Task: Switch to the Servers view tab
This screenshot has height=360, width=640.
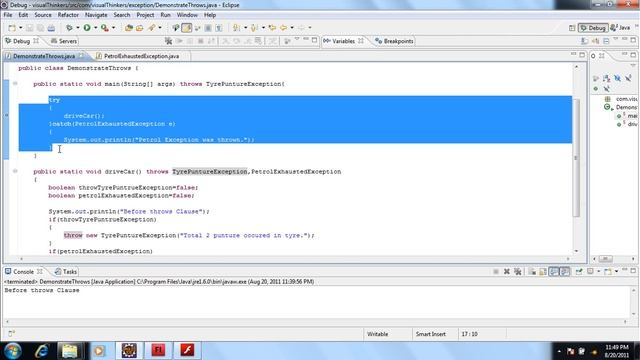Action: coord(64,41)
